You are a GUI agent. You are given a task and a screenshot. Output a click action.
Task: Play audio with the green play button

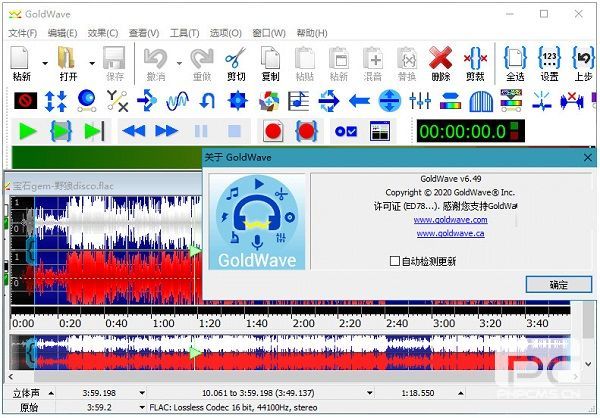pos(28,131)
